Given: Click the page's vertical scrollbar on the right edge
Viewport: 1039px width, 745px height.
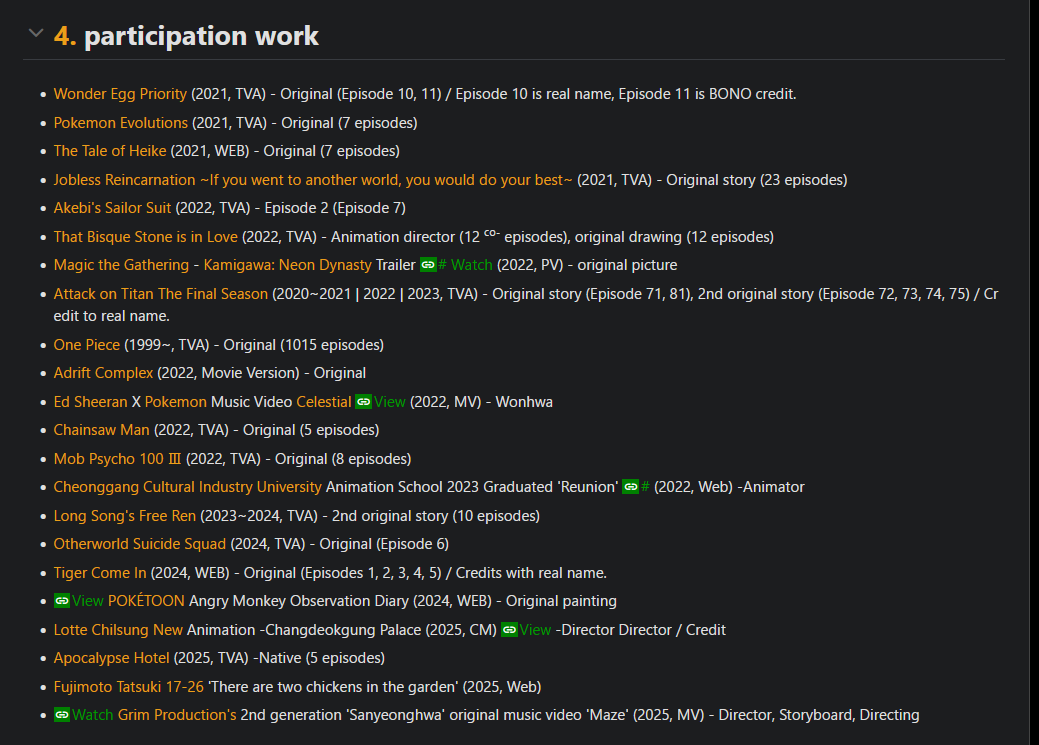Looking at the screenshot, I should click(1034, 372).
